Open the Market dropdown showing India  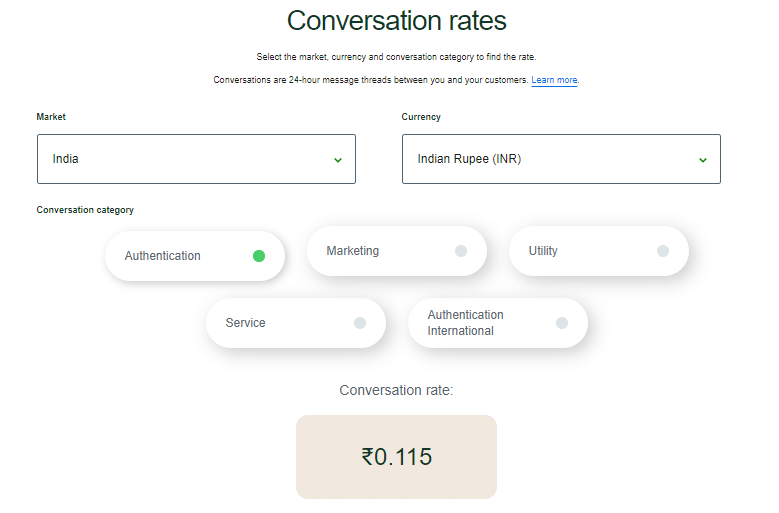point(196,159)
